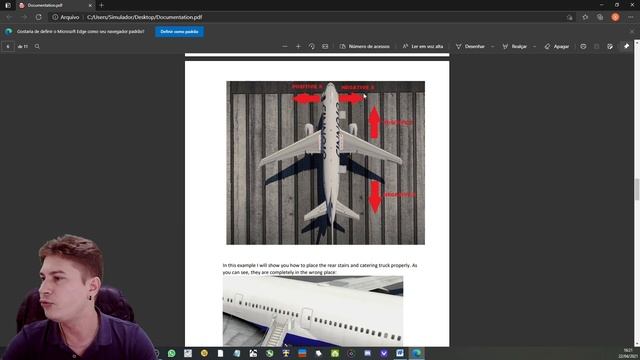Viewport: 640px width, 360px height.
Task: Click paragraph starting 'In this example I will show'
Action: pos(320,269)
